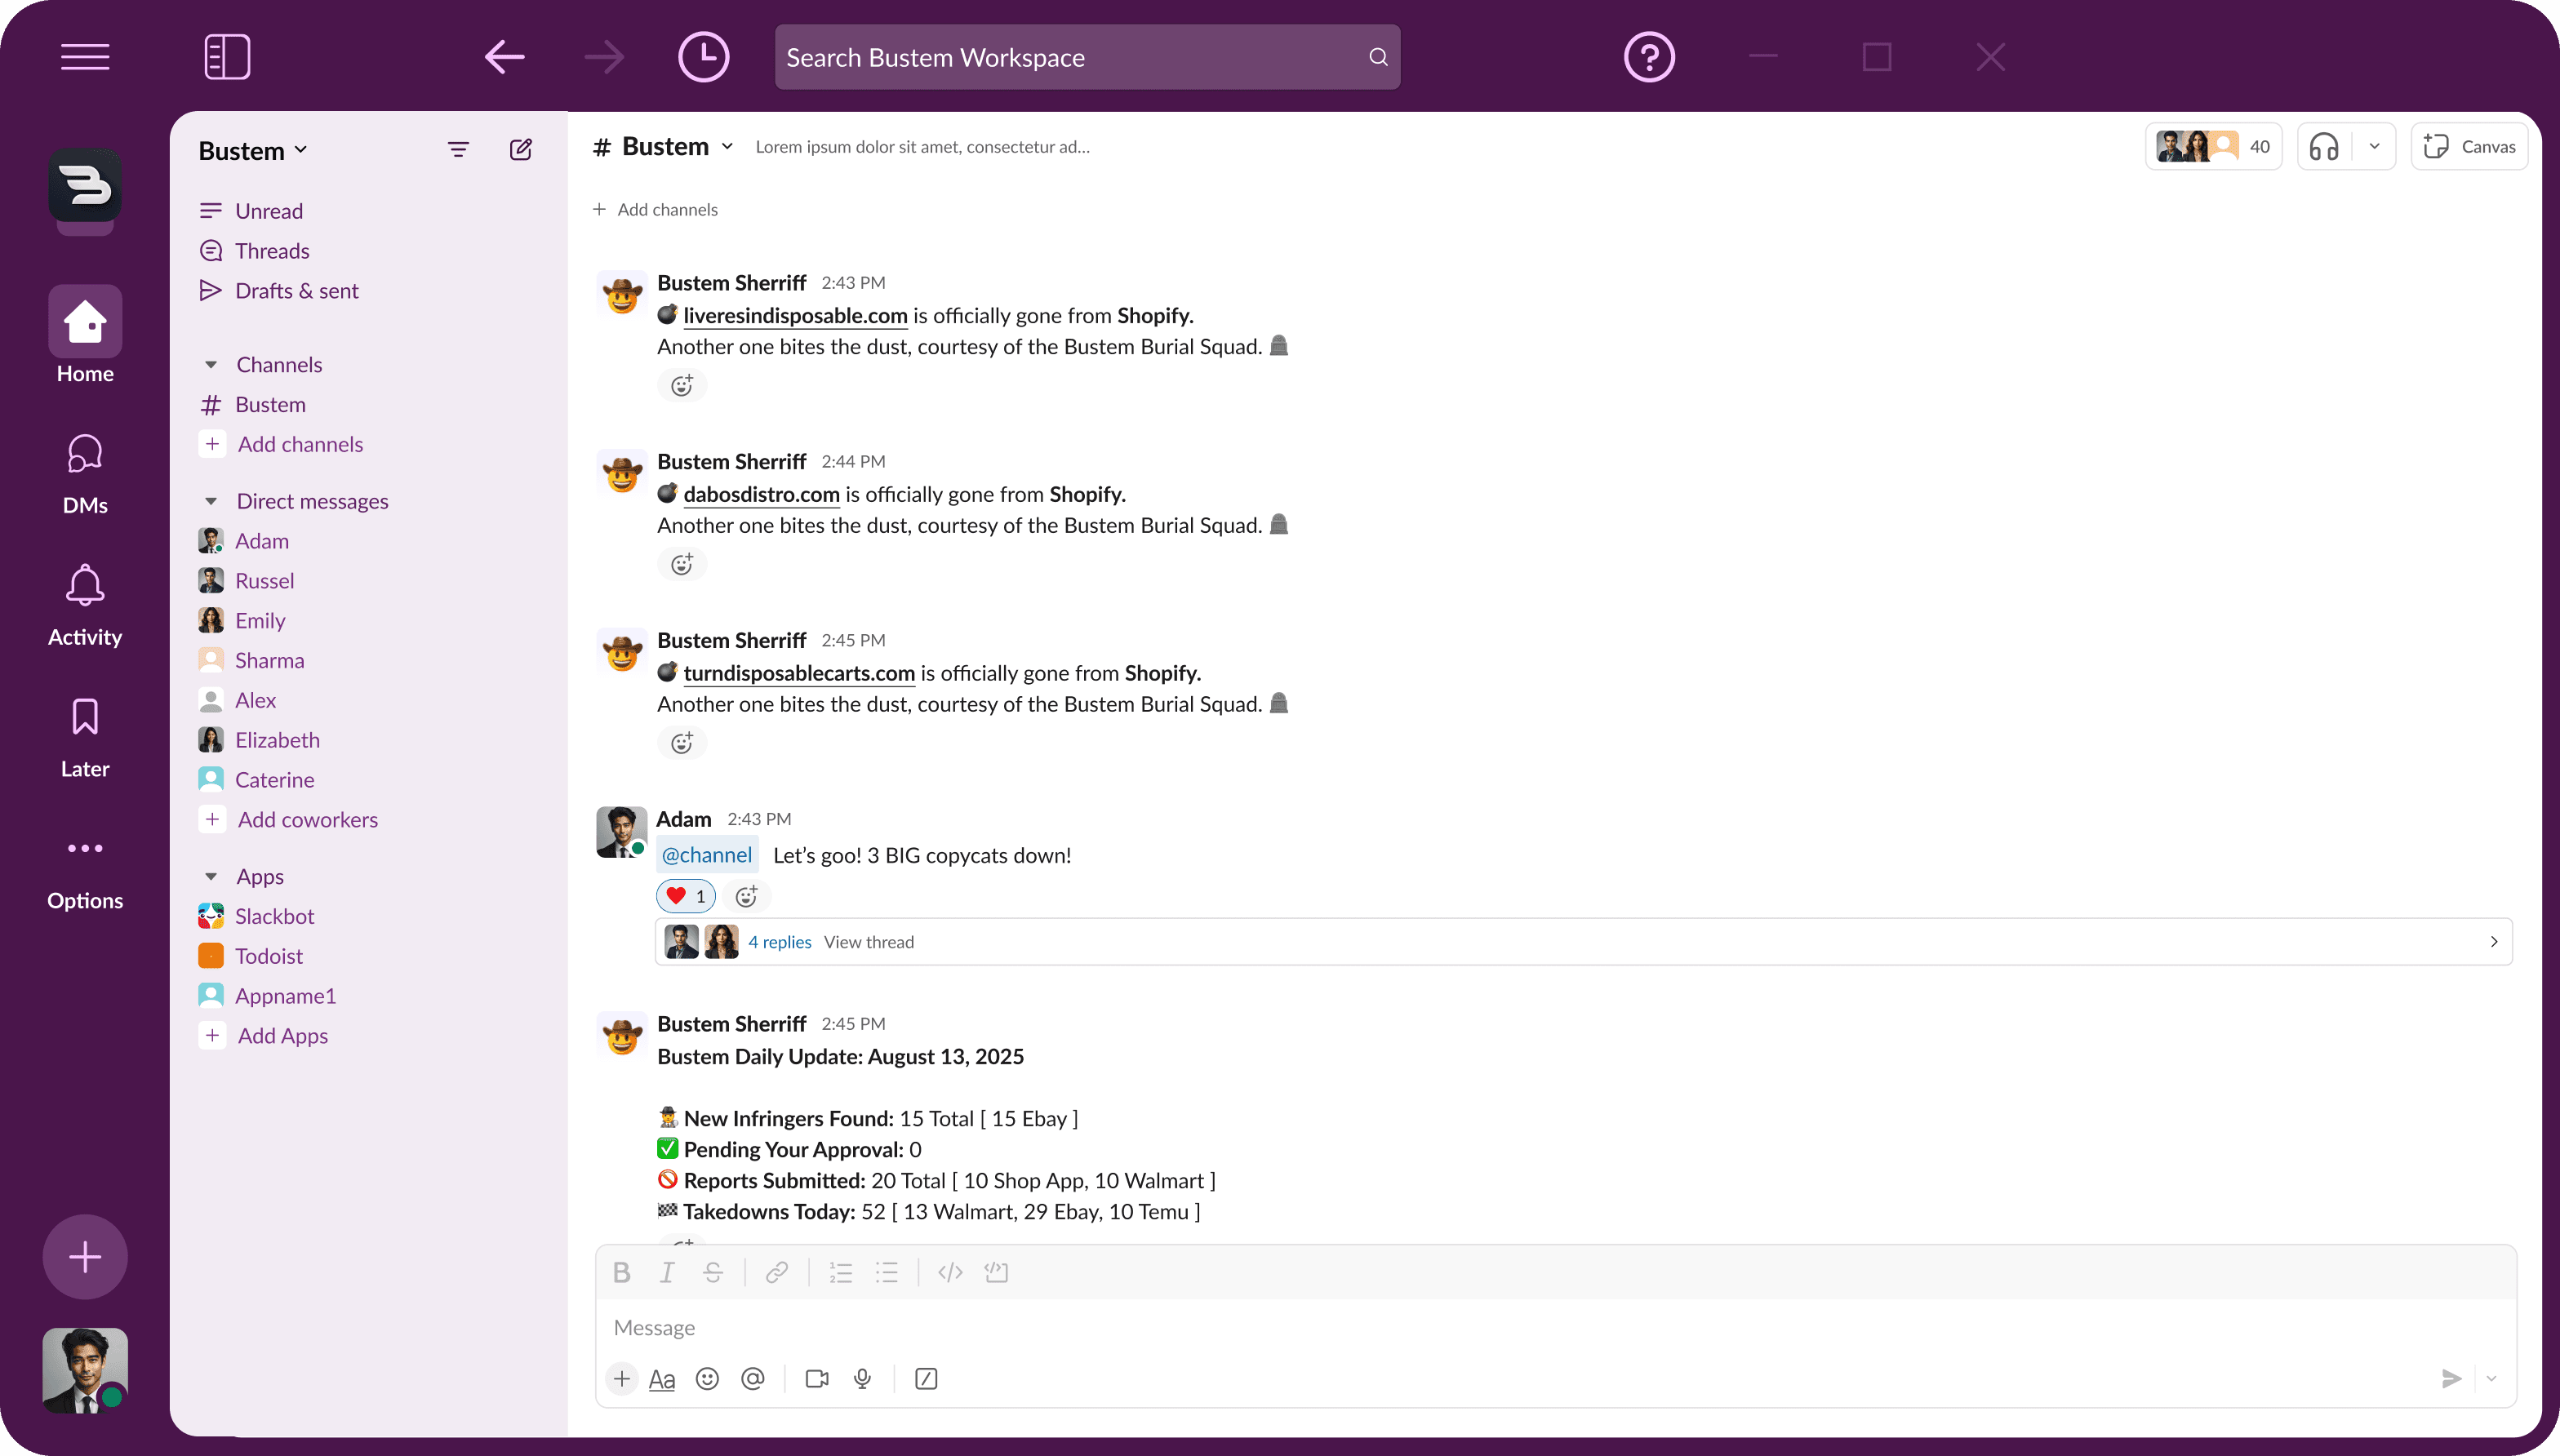Insert a code block in message toolbar
The width and height of the screenshot is (2560, 1456).
[996, 1272]
